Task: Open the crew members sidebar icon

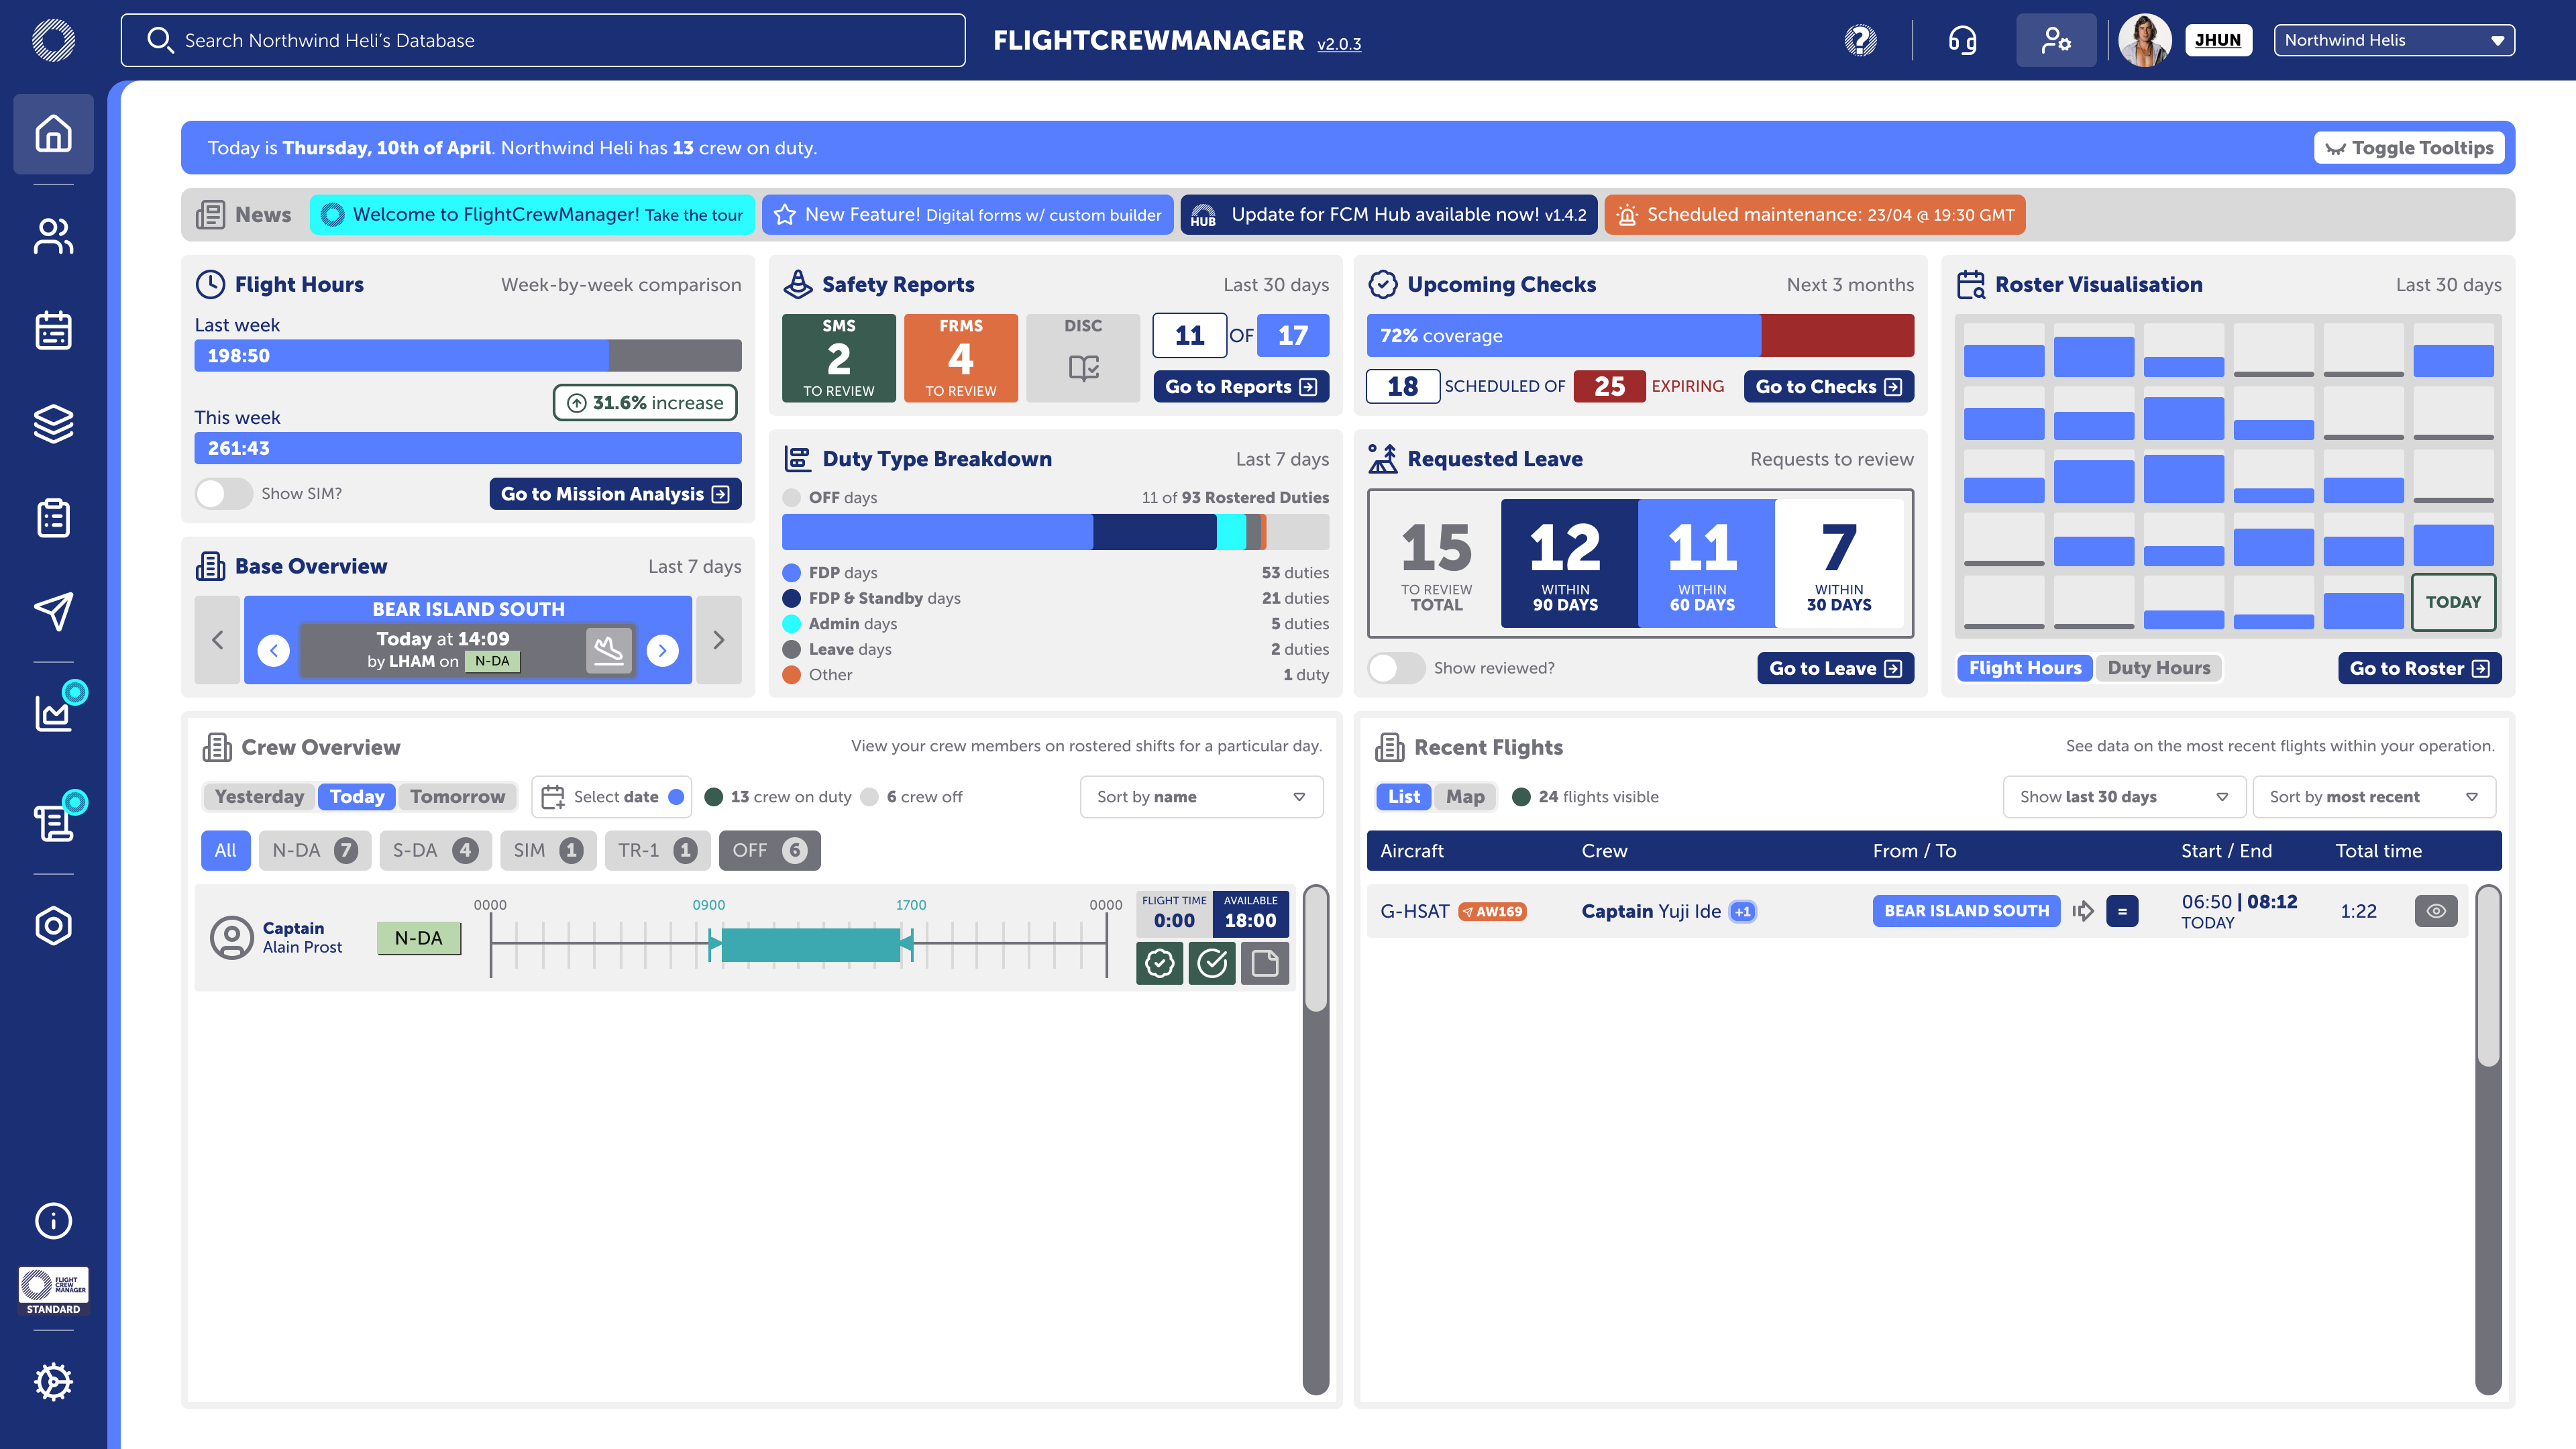Action: point(53,237)
